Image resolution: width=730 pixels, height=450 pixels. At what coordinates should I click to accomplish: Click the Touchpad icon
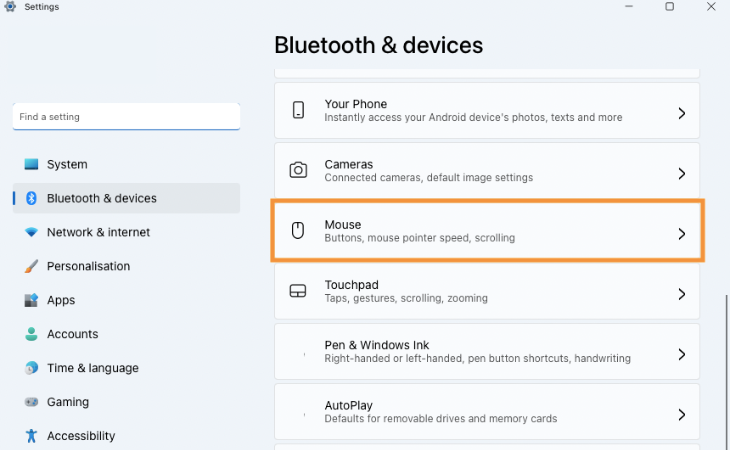[298, 291]
